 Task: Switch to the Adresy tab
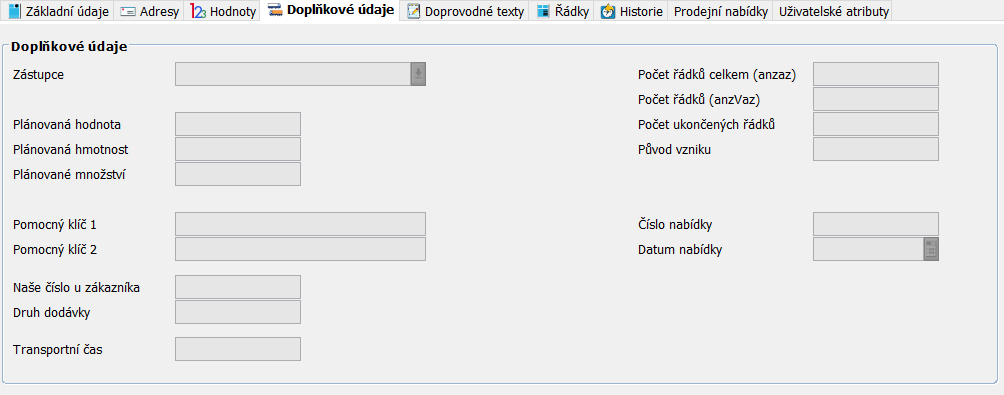149,12
